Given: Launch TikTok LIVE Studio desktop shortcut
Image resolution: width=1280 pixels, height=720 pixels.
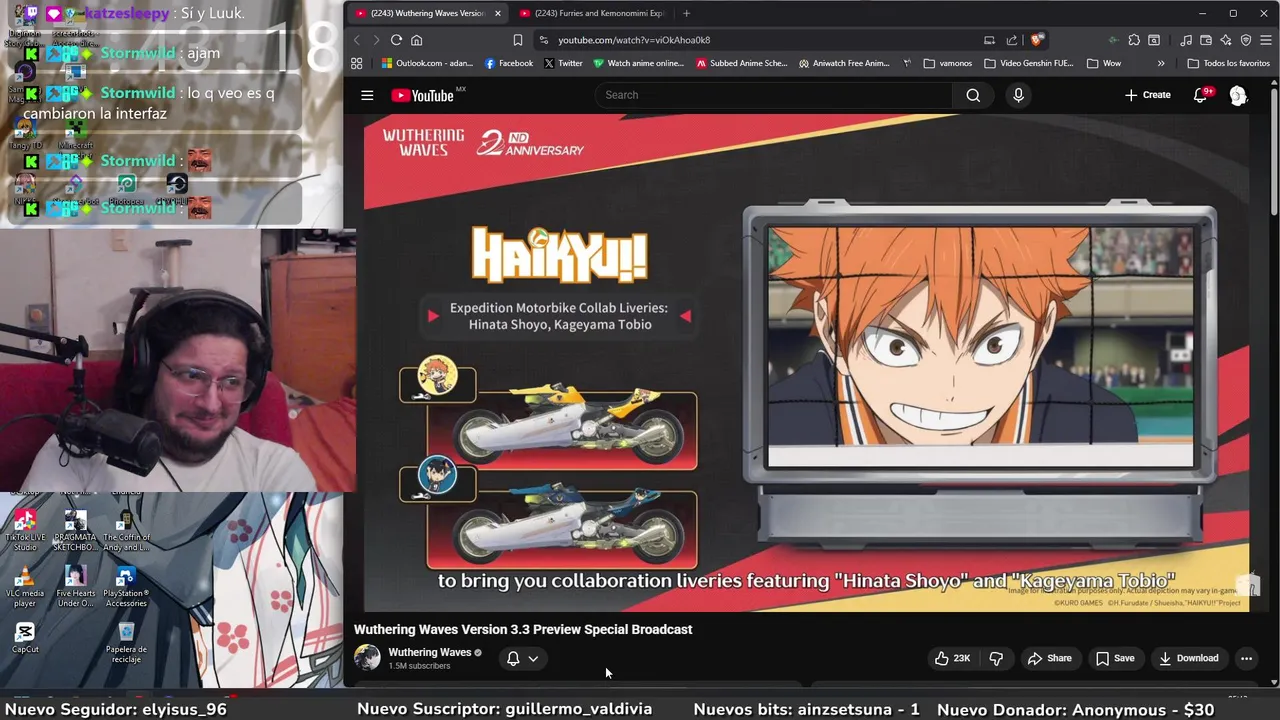Looking at the screenshot, I should (x=25, y=531).
